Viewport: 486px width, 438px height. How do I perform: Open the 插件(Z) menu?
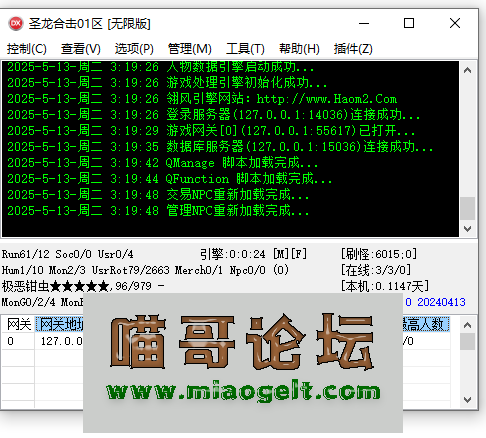(353, 49)
